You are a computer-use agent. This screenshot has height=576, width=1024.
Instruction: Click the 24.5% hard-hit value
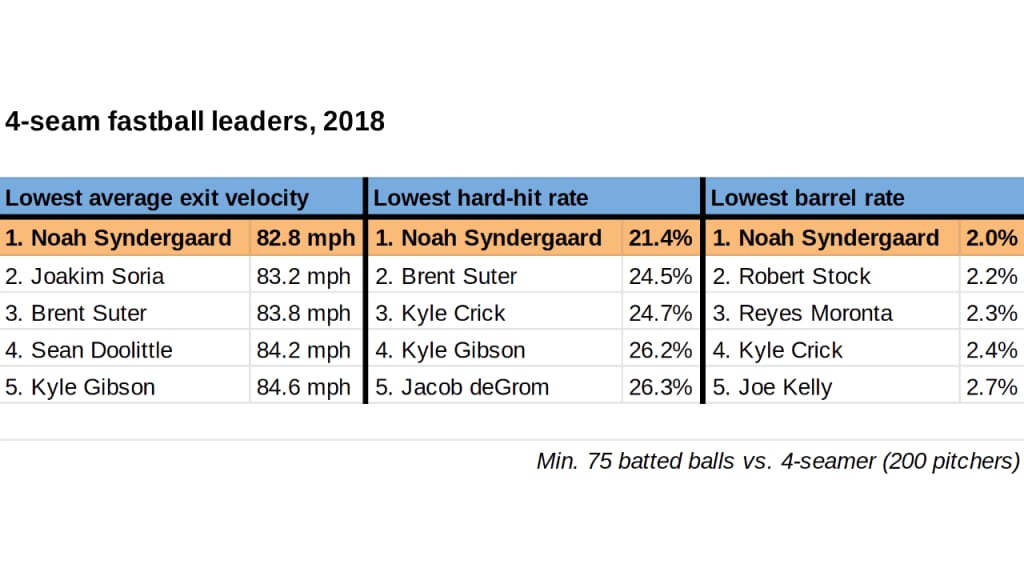tap(660, 276)
